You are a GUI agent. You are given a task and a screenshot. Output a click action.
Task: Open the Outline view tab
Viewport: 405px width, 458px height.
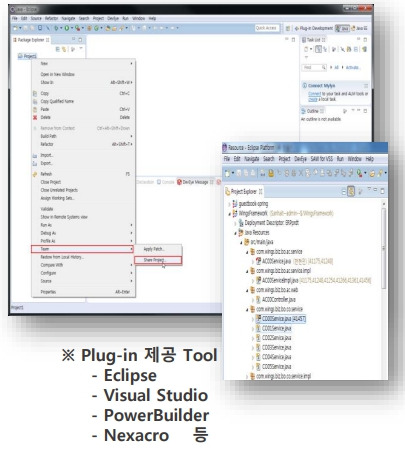(313, 111)
